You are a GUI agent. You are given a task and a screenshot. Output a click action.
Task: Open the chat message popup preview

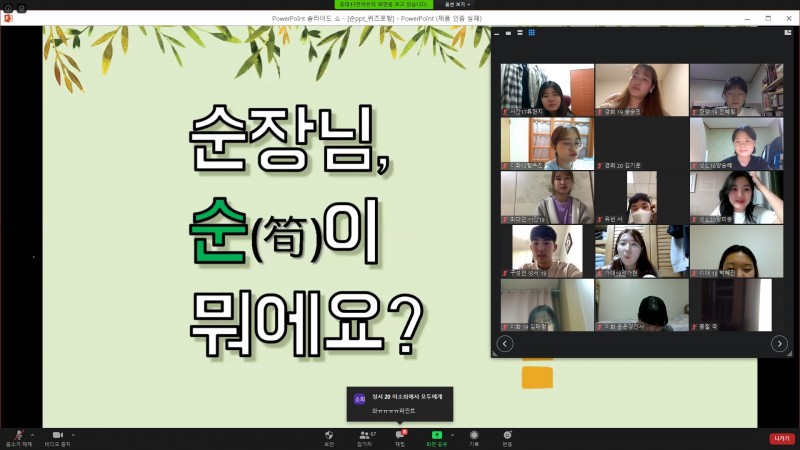click(400, 404)
